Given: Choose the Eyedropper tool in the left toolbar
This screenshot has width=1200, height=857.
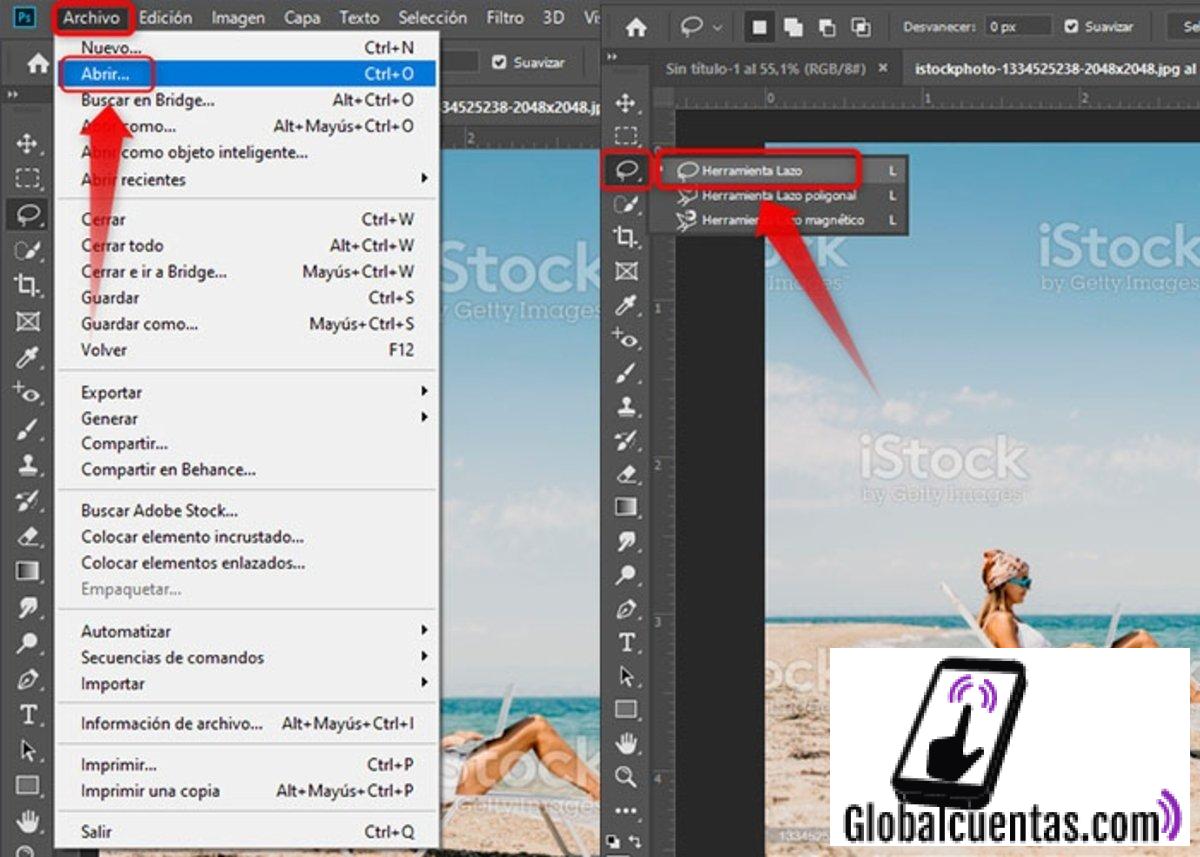Looking at the screenshot, I should click(27, 357).
